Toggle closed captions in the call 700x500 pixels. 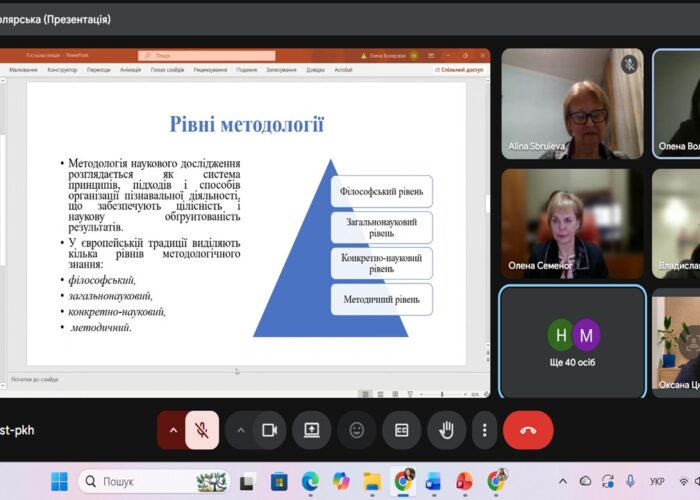pos(402,430)
